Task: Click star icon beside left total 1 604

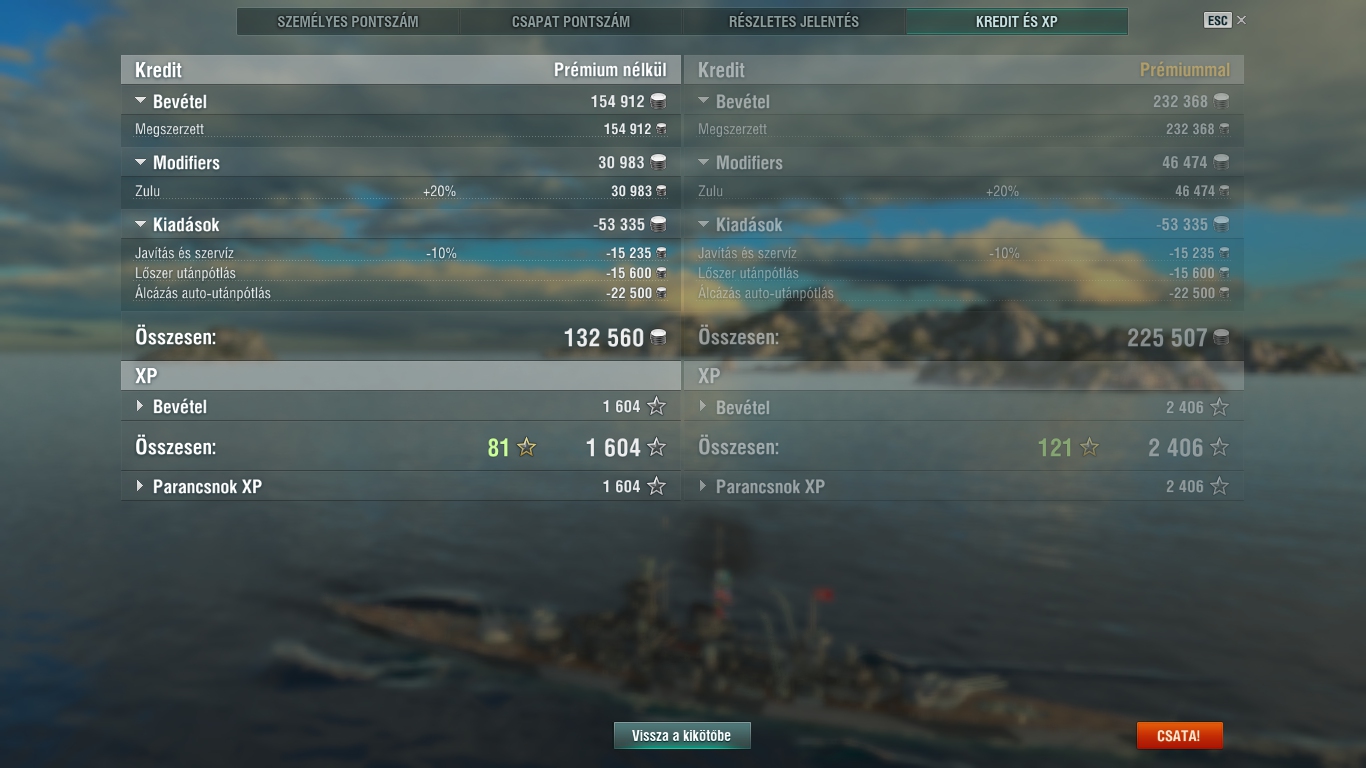Action: click(x=656, y=448)
